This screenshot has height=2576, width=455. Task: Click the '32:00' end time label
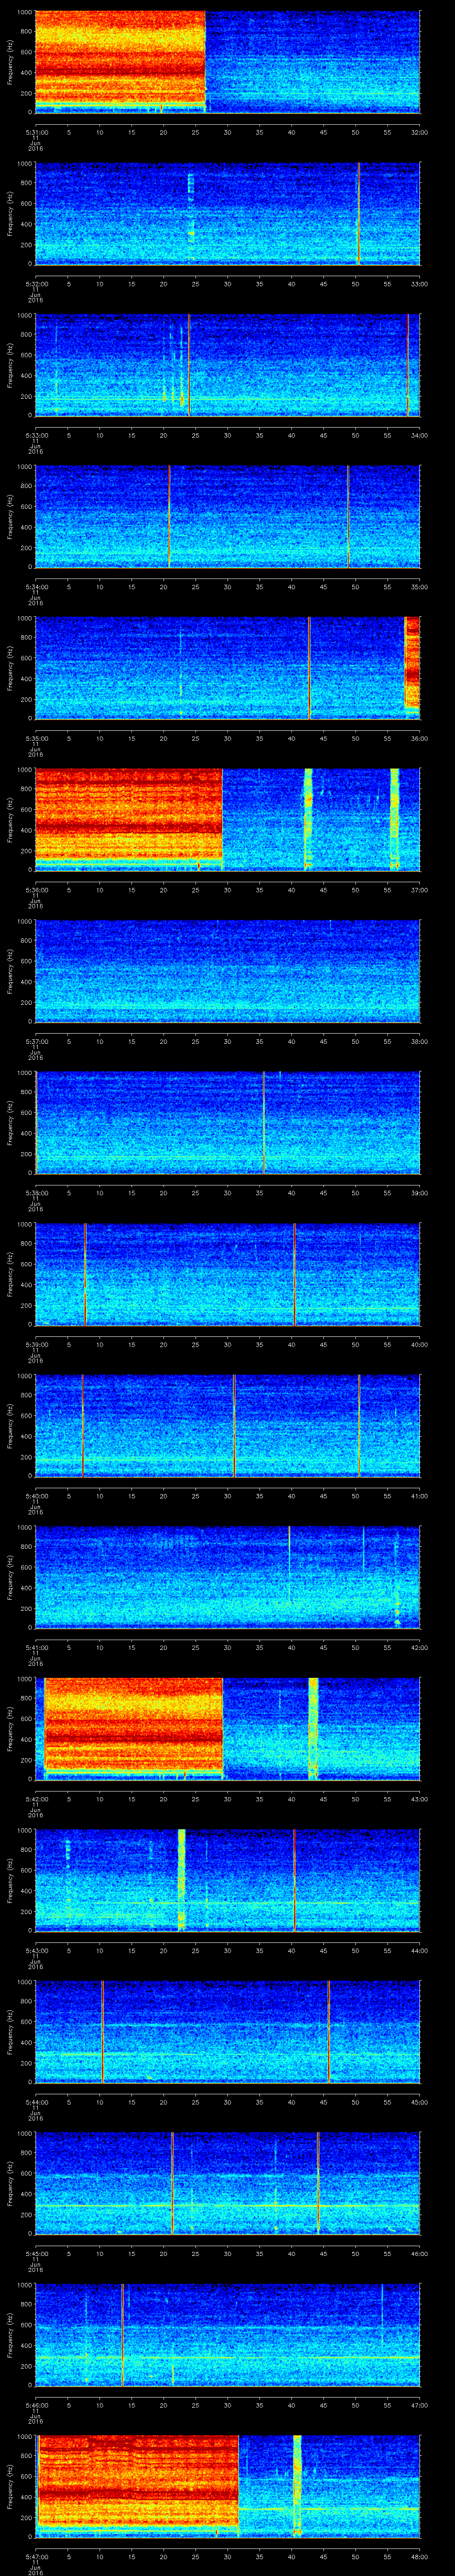[x=419, y=132]
